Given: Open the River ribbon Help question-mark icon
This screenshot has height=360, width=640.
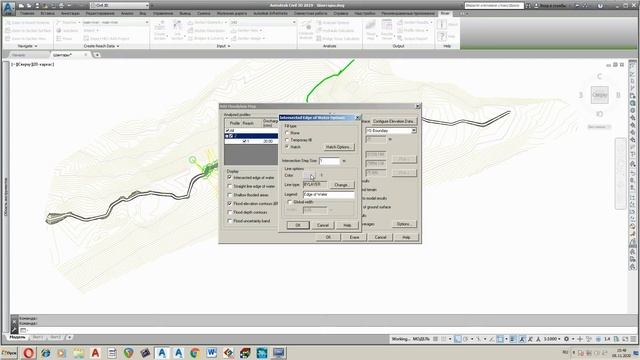Looking at the screenshot, I should coord(442,36).
